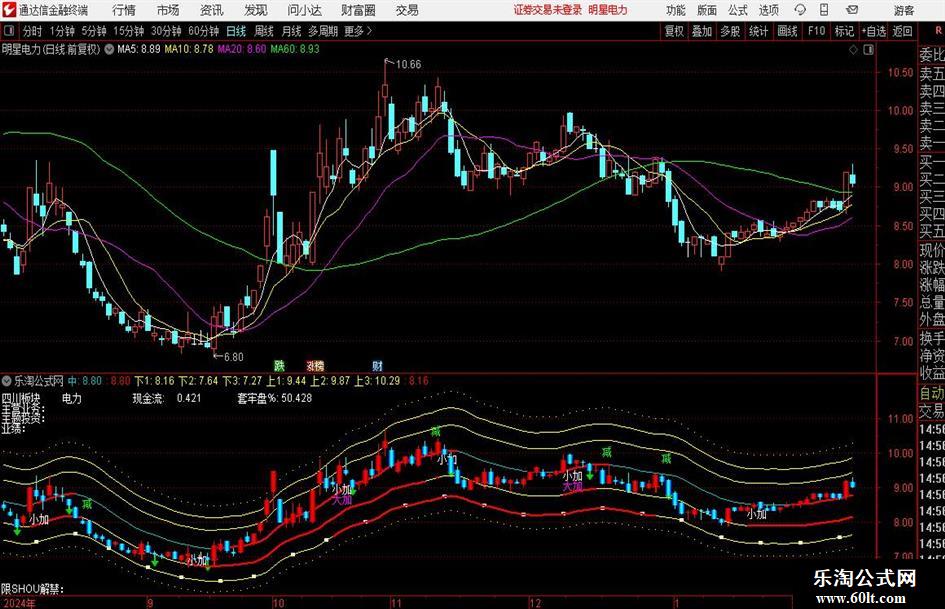
Task: Add stock with +自选 button
Action: [x=873, y=31]
